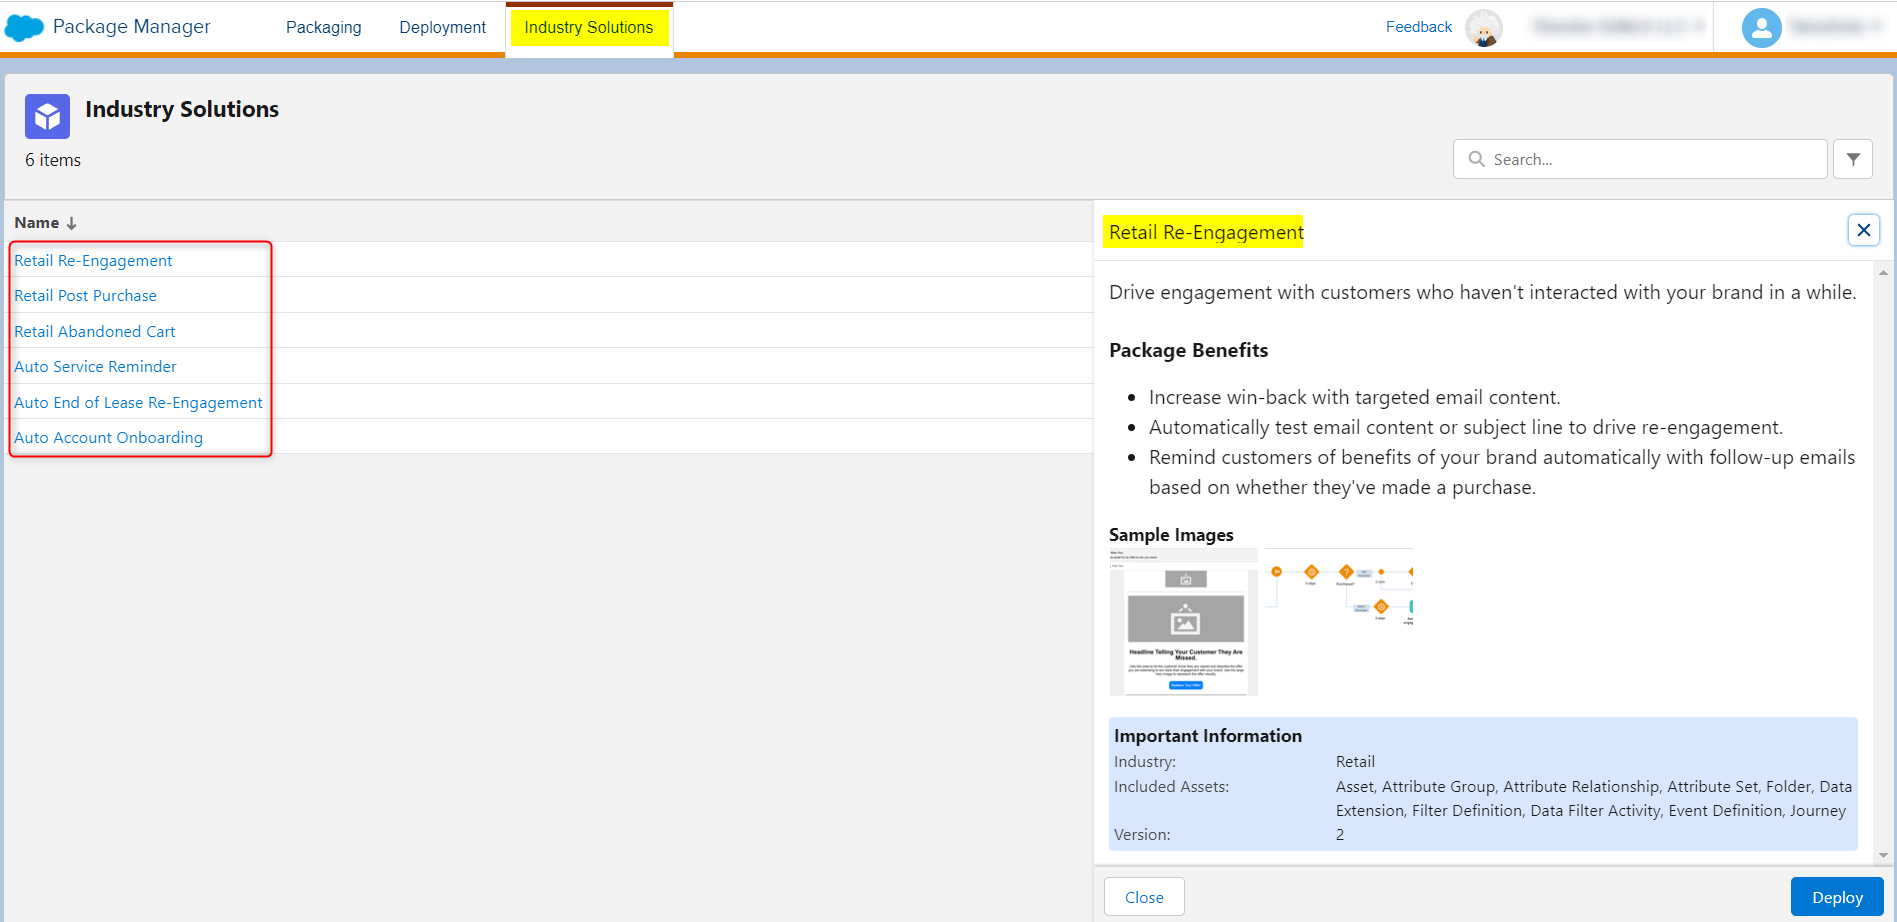The height and width of the screenshot is (922, 1897).
Task: View the email template sample image
Action: tap(1184, 622)
